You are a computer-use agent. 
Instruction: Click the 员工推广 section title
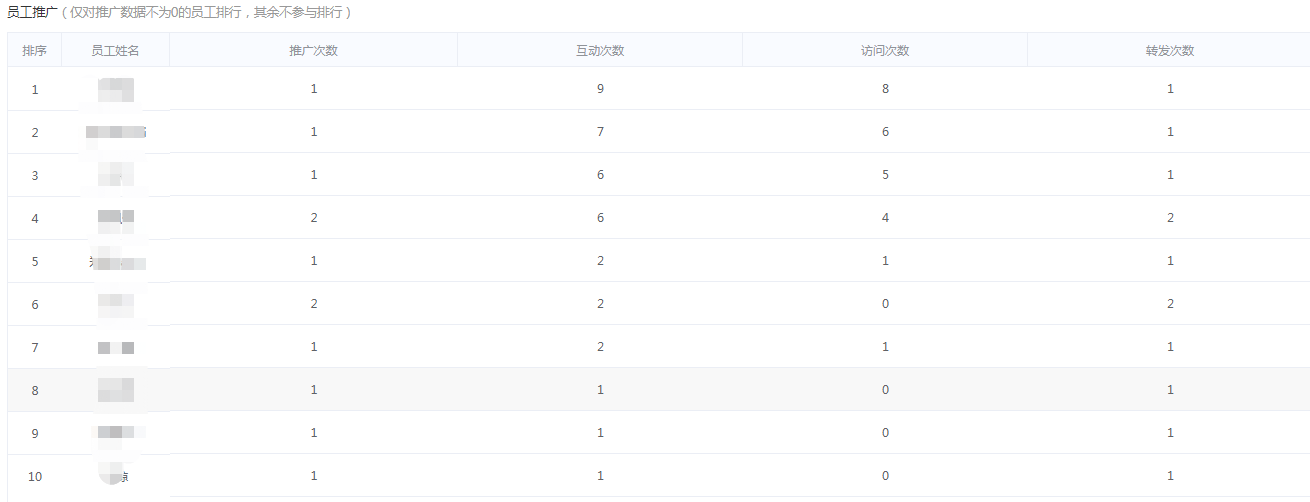tap(31, 13)
